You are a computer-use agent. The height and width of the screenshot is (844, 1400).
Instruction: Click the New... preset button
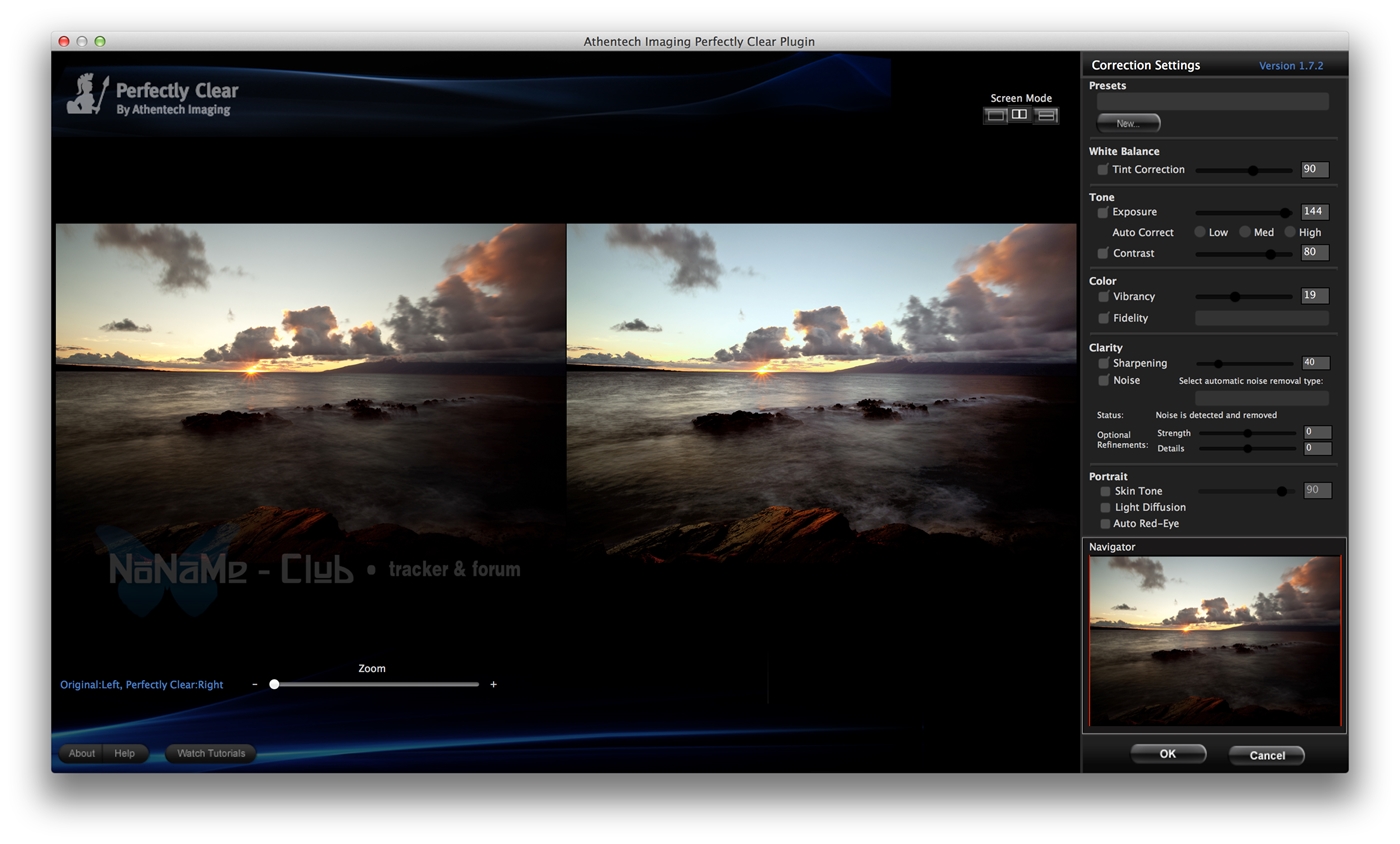point(1128,123)
